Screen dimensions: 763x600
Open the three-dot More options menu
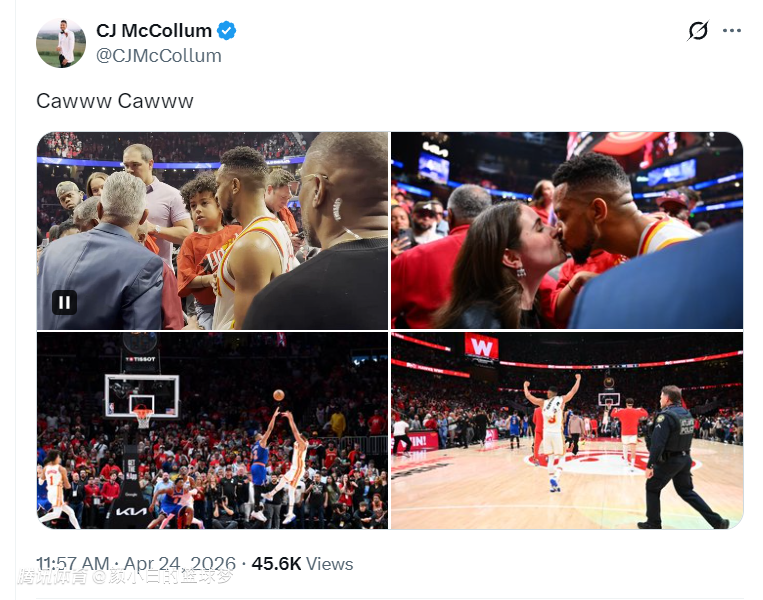732,31
